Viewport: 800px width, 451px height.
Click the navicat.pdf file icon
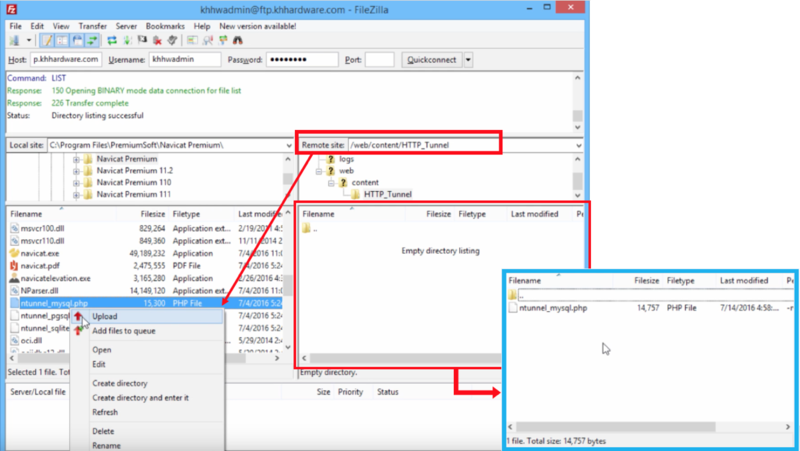tap(14, 266)
